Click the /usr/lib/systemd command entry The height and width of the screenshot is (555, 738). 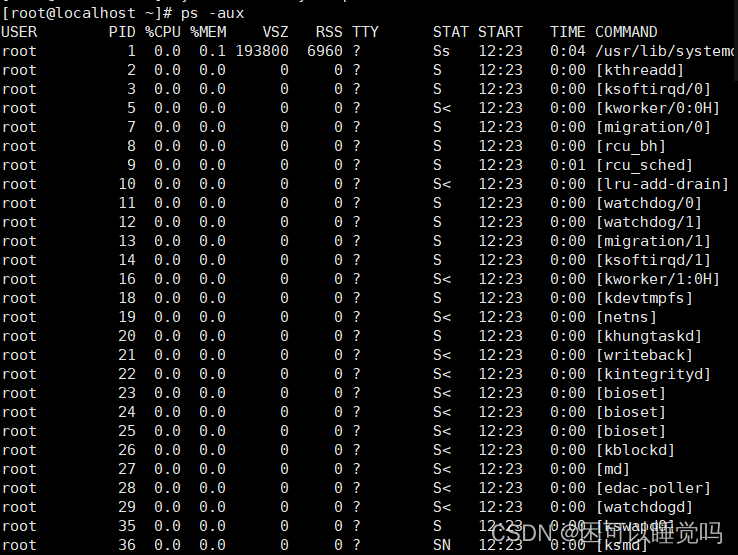[665, 51]
